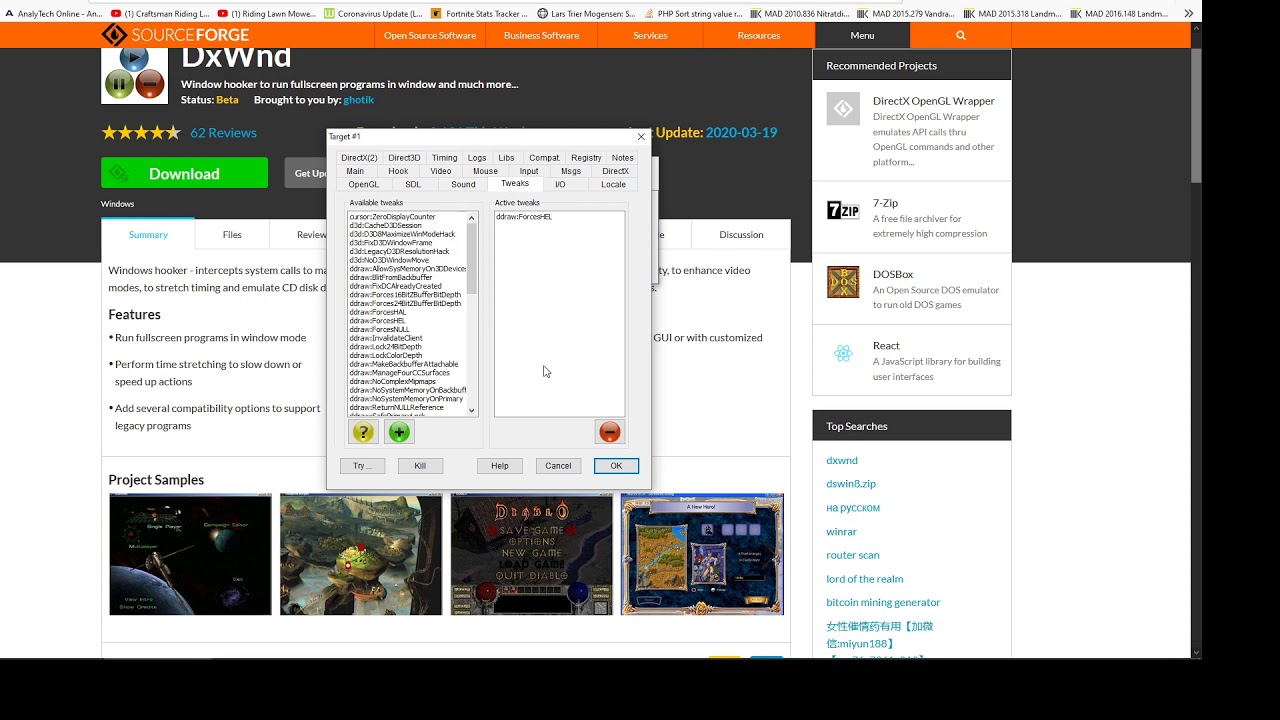
Task: Select cursor:ZeroDisplayCounter in available tweaks
Action: pos(392,217)
